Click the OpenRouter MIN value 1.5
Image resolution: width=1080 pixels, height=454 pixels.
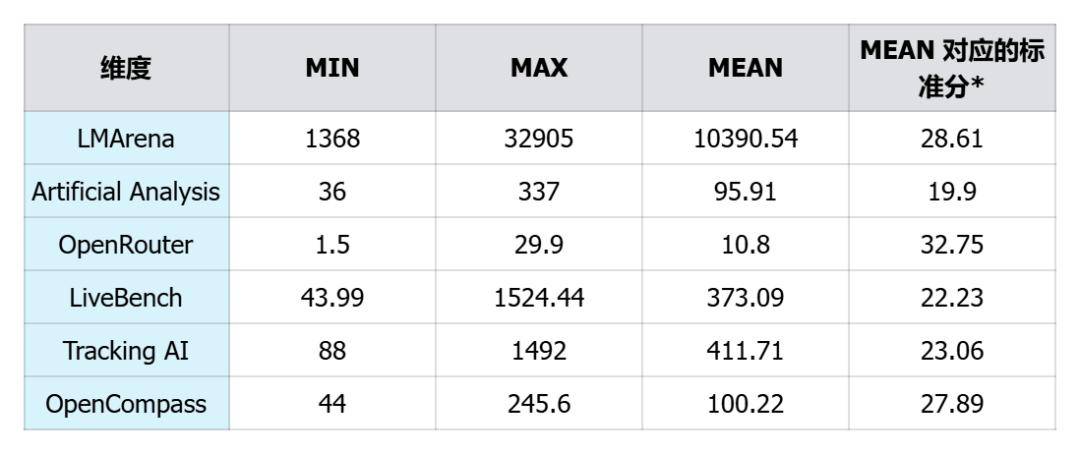pos(333,245)
